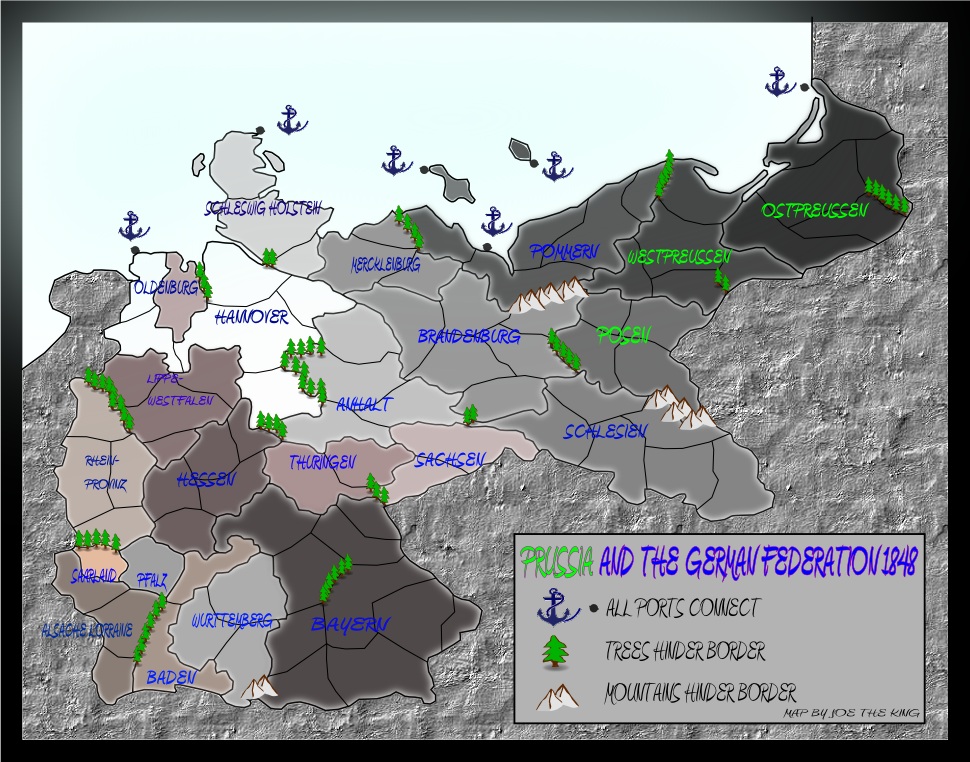This screenshot has height=762, width=970.
Task: Click the MAP BY JOE THE KING credit
Action: pos(852,714)
